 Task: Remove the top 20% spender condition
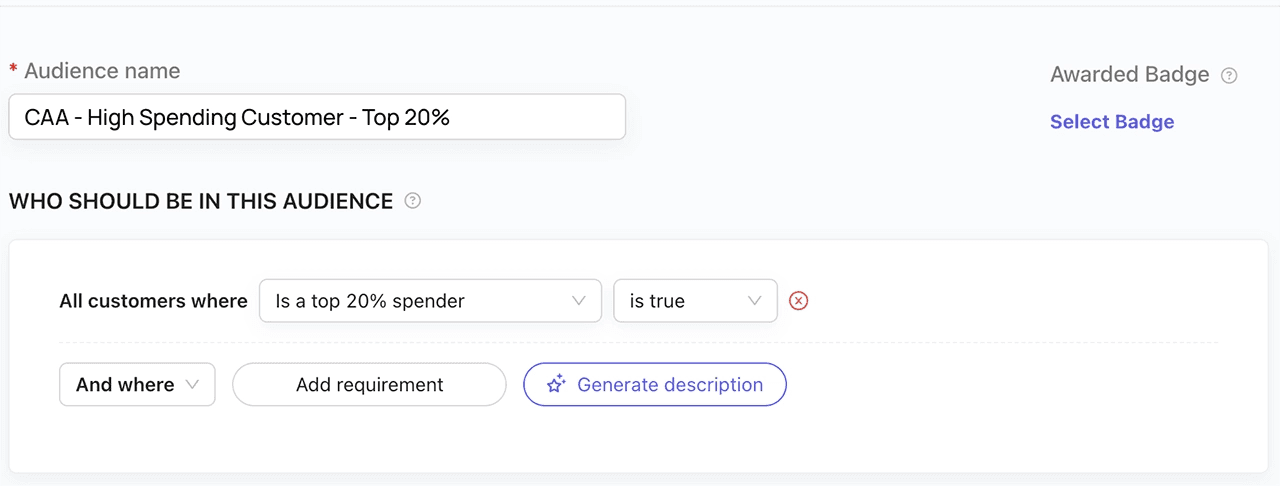tap(798, 301)
